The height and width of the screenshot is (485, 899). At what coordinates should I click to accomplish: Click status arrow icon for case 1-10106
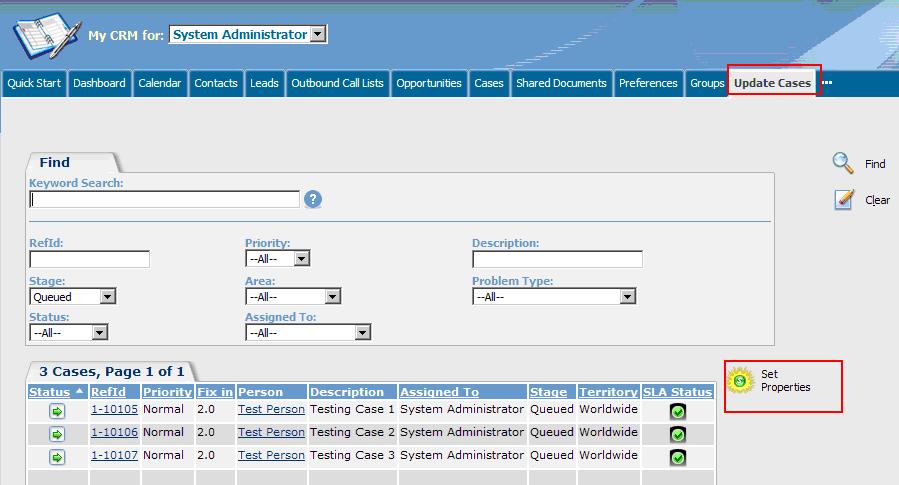pyautogui.click(x=57, y=434)
